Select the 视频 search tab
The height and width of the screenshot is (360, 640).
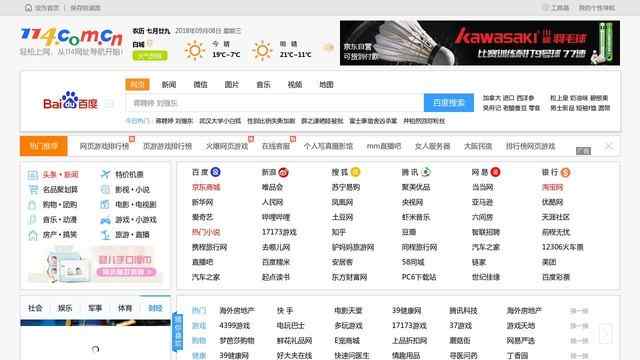point(295,84)
